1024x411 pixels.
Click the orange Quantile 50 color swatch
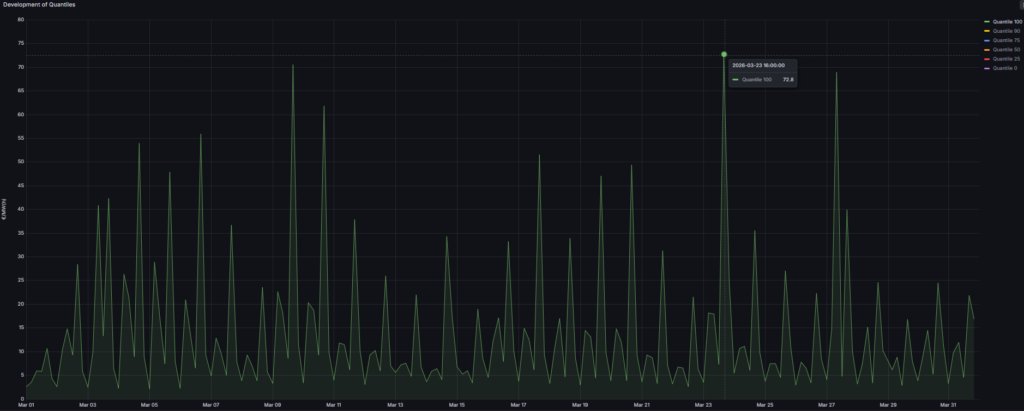pos(986,49)
